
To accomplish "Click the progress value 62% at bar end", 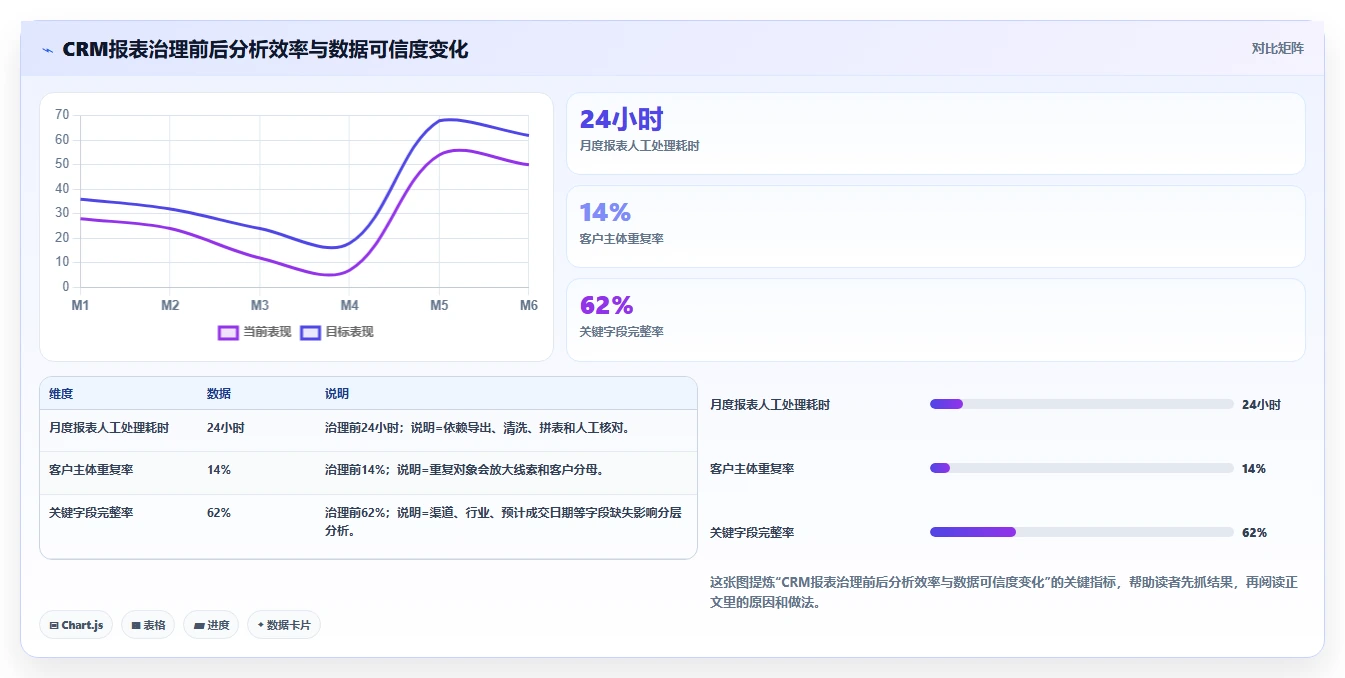I will 1254,533.
